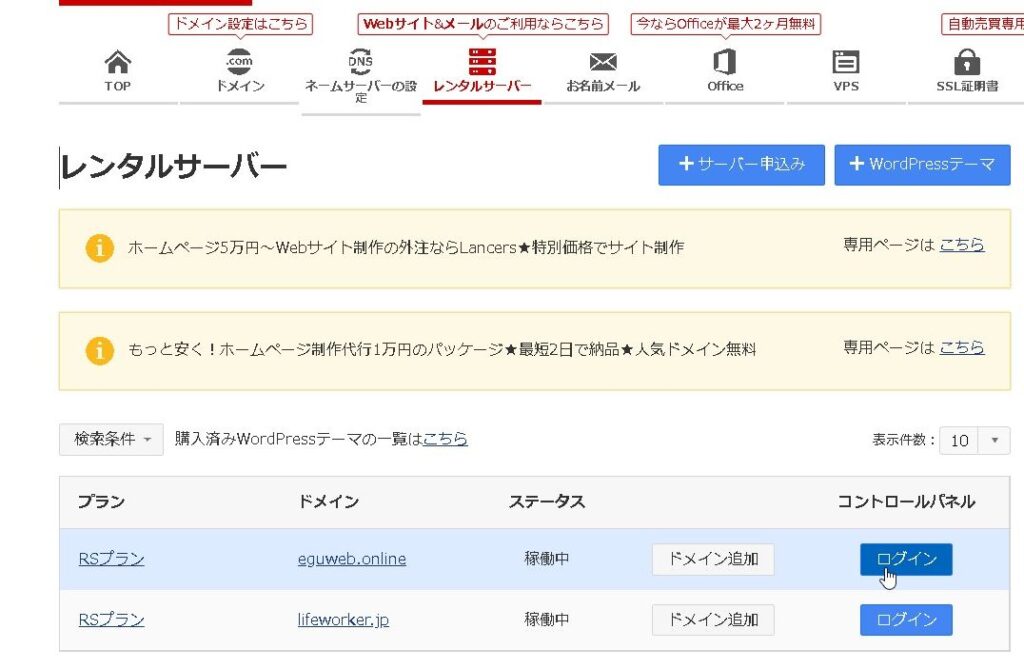Open the VPS icon
This screenshot has width=1024, height=669.
tap(846, 64)
